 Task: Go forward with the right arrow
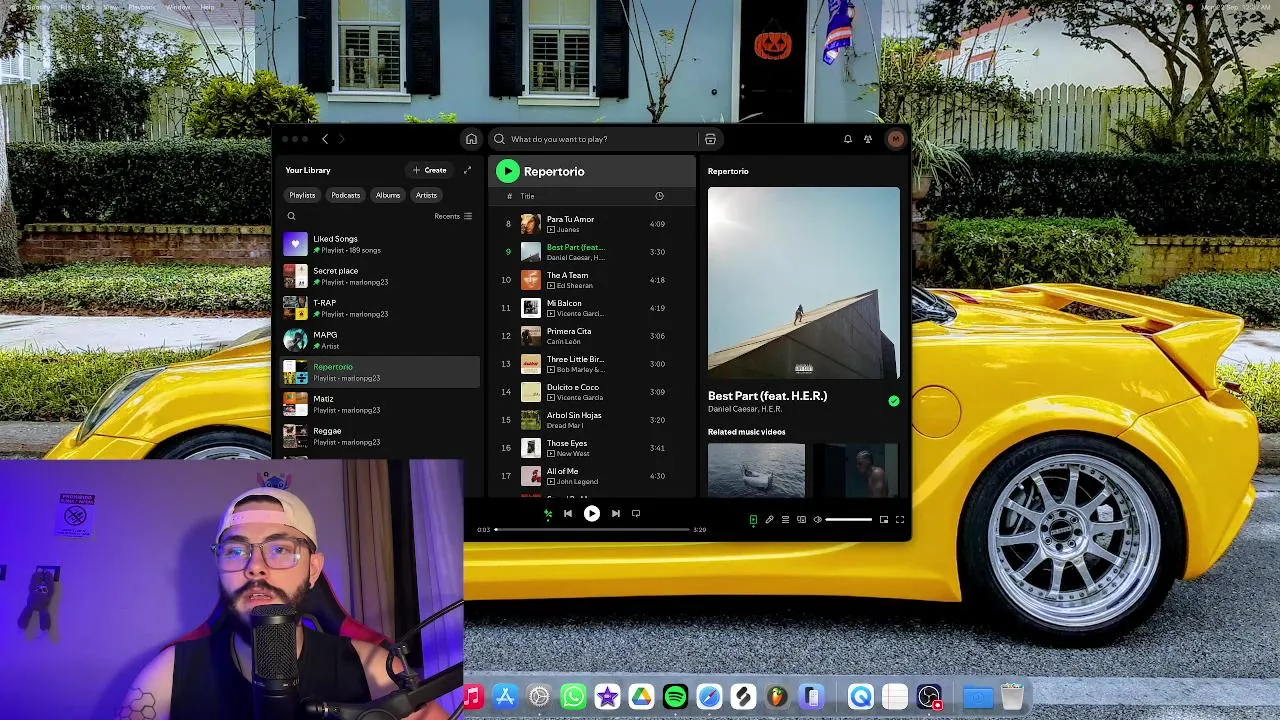point(341,139)
